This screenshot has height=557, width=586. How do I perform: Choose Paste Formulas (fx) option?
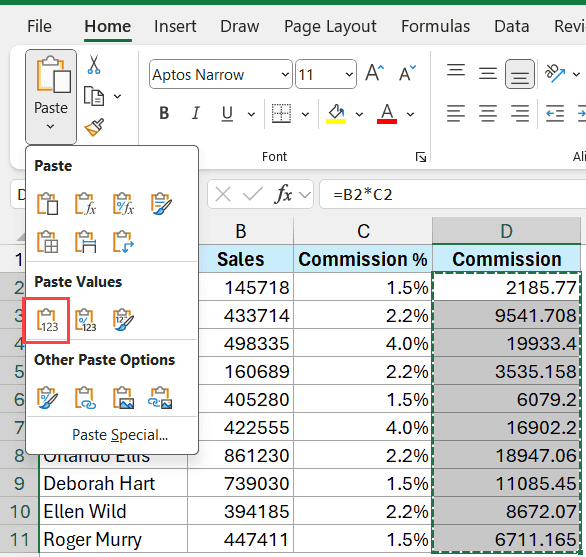coord(86,204)
